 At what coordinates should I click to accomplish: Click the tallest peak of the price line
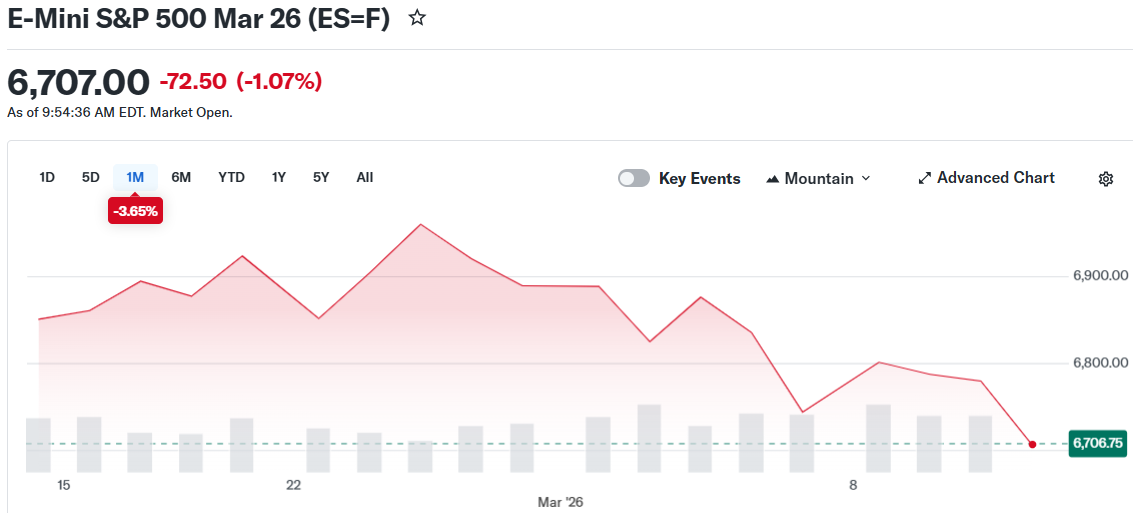[x=420, y=224]
